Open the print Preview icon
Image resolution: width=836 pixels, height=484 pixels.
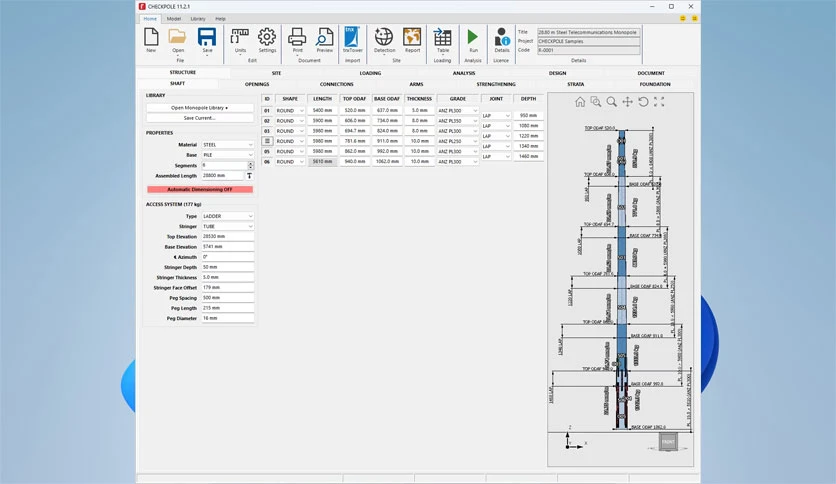point(324,40)
